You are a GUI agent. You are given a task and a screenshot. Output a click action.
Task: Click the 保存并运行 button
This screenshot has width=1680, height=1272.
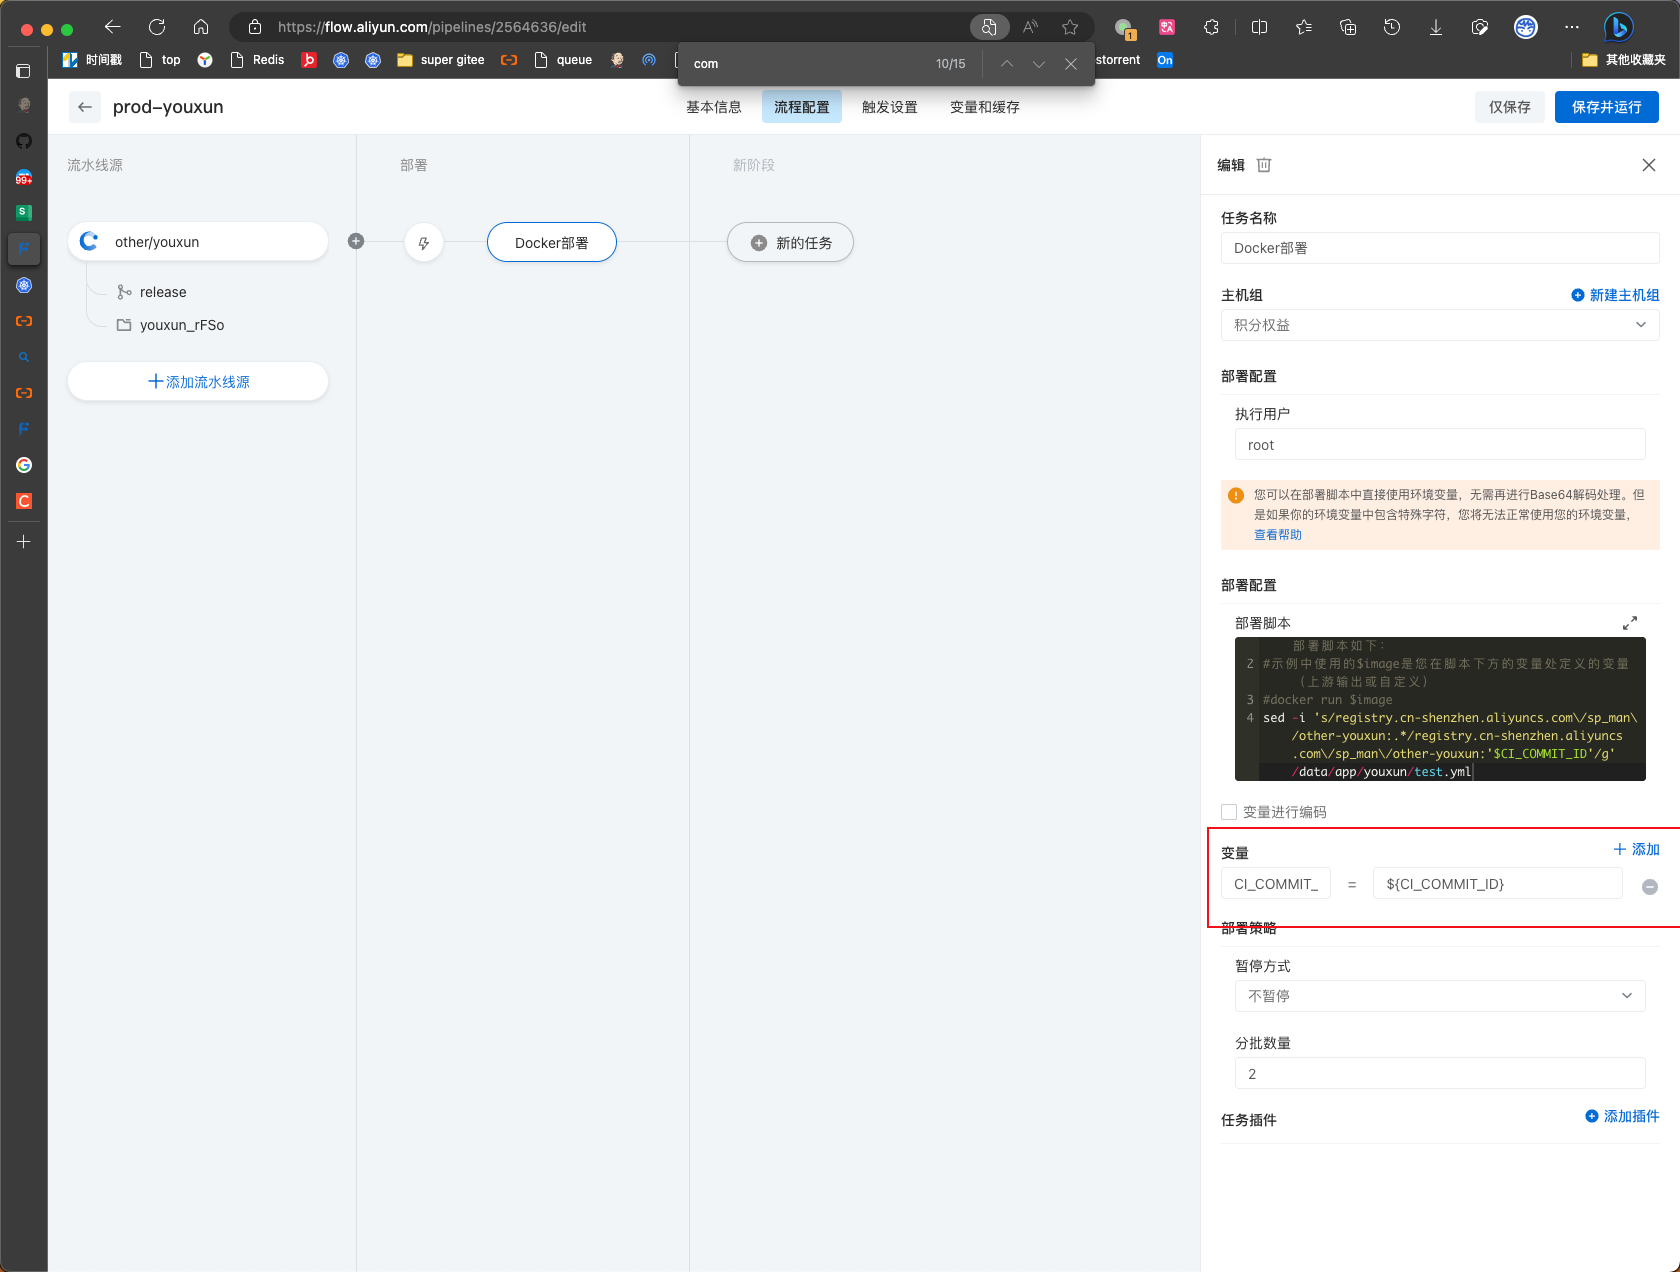1607,107
